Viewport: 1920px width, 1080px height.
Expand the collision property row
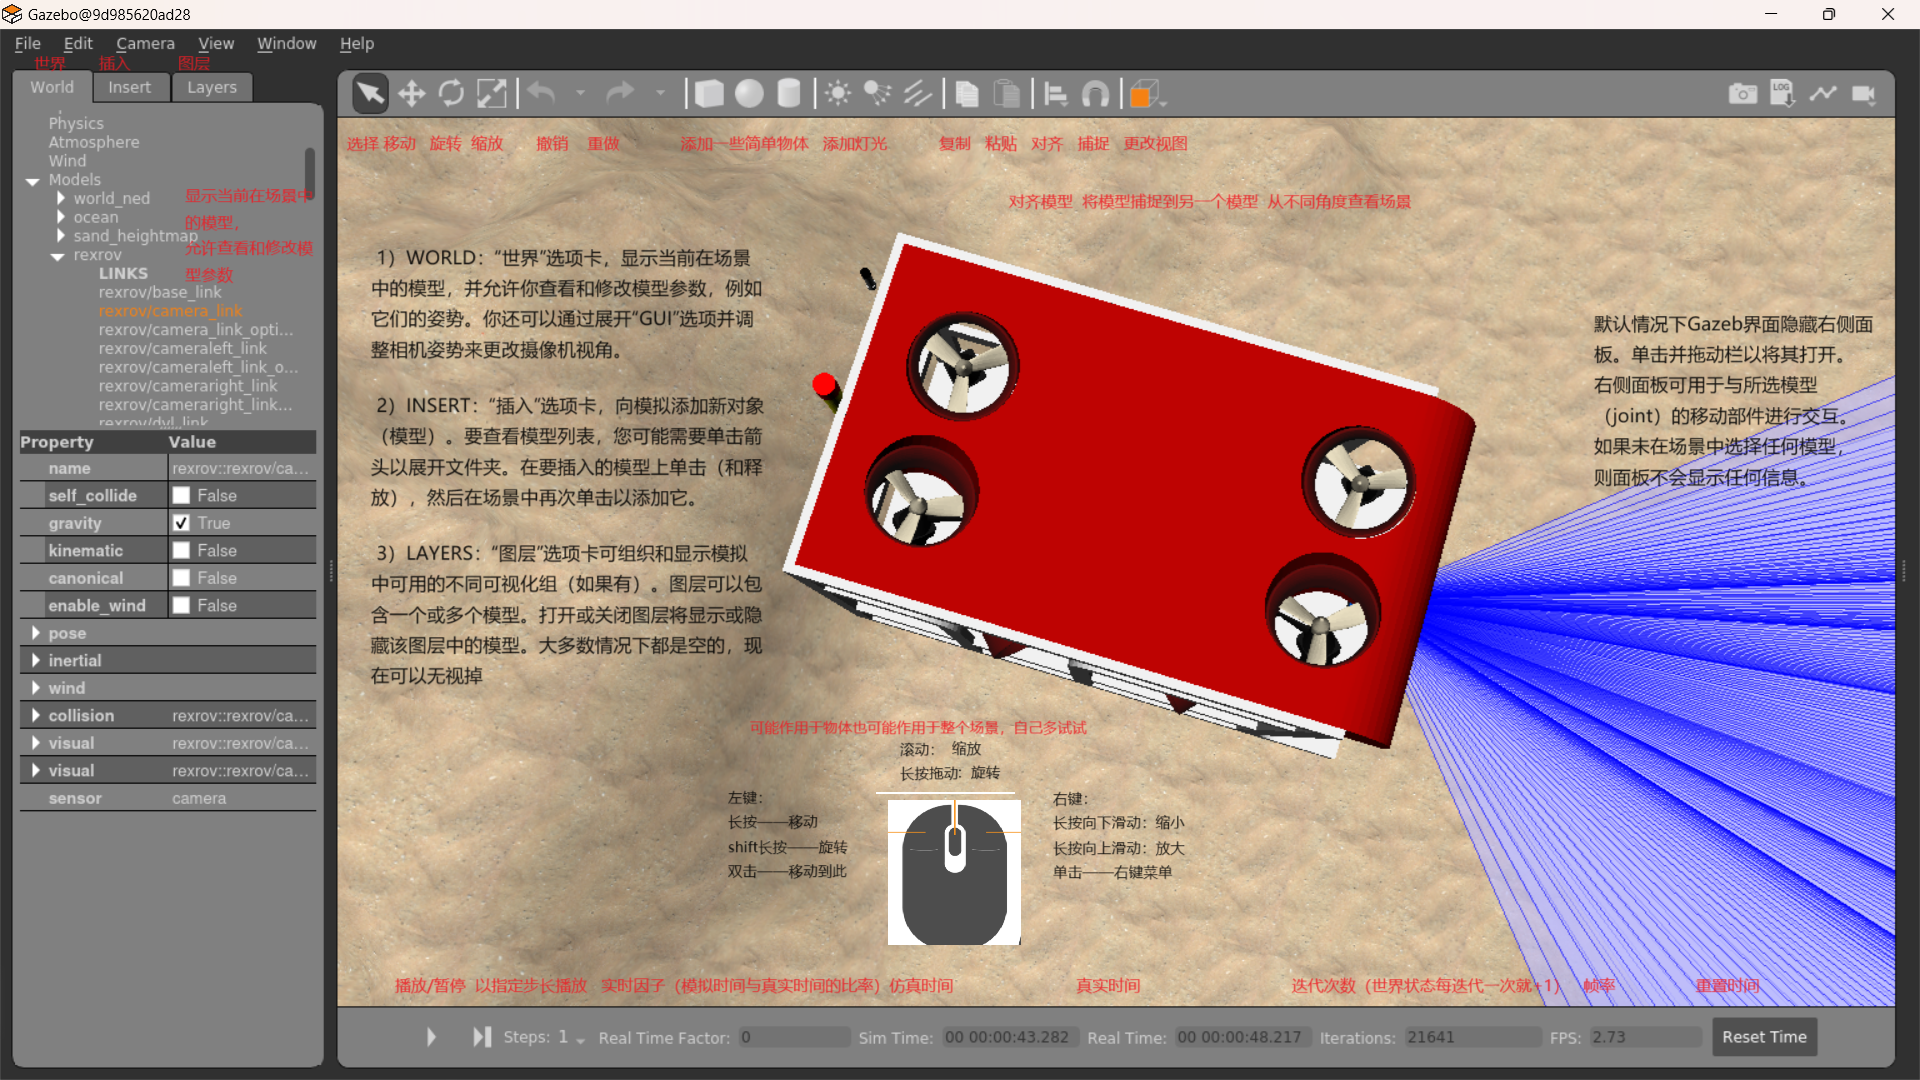[x=36, y=715]
